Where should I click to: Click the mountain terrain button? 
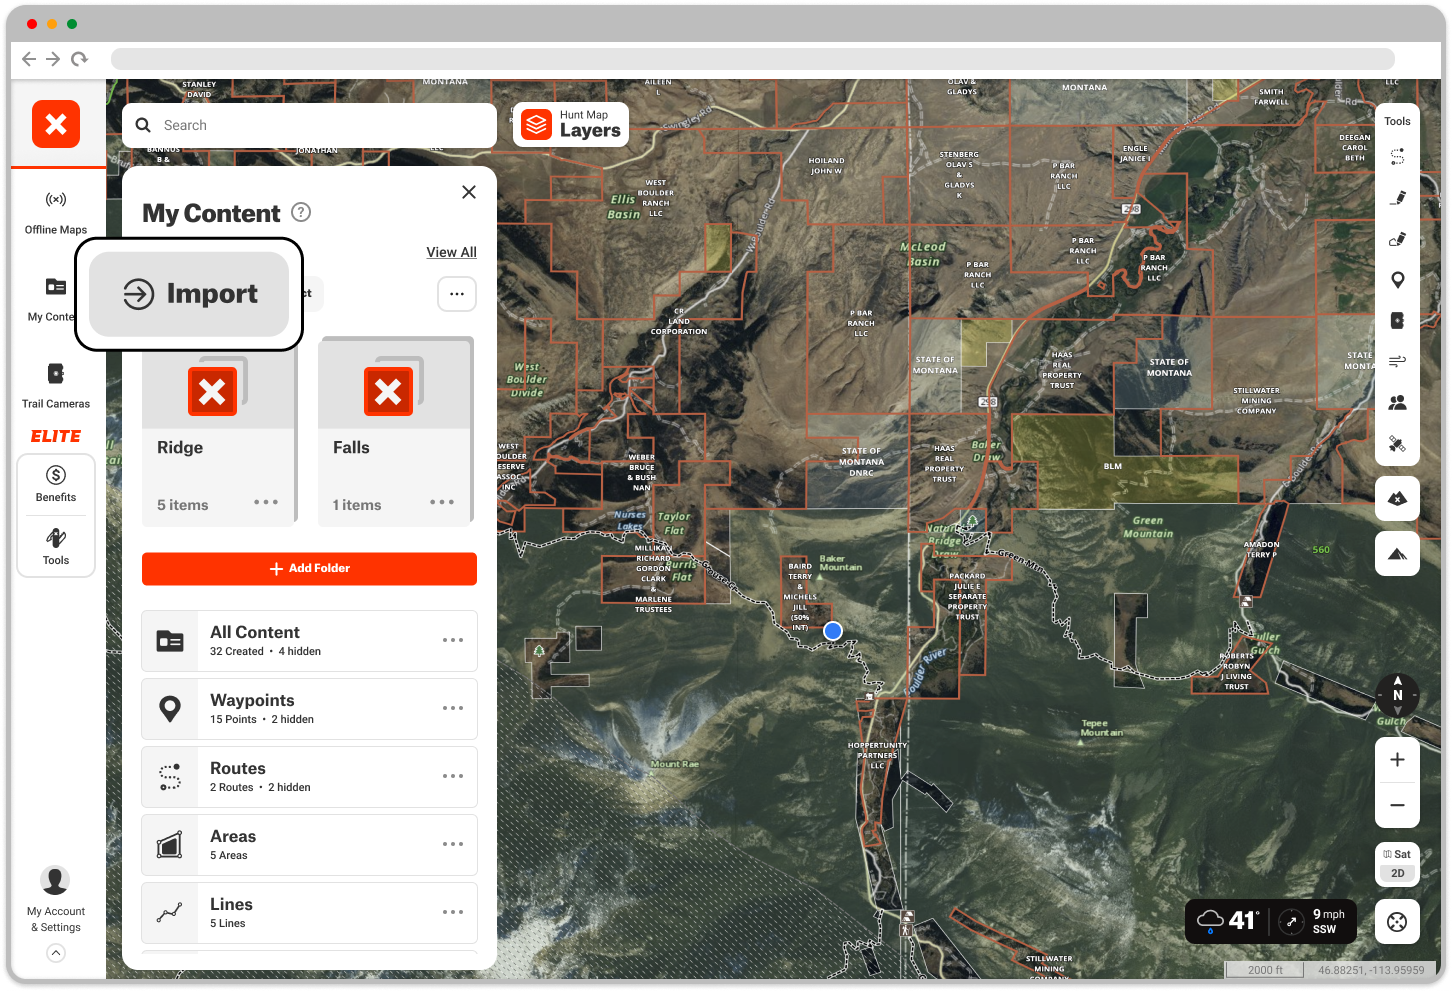[x=1397, y=553]
